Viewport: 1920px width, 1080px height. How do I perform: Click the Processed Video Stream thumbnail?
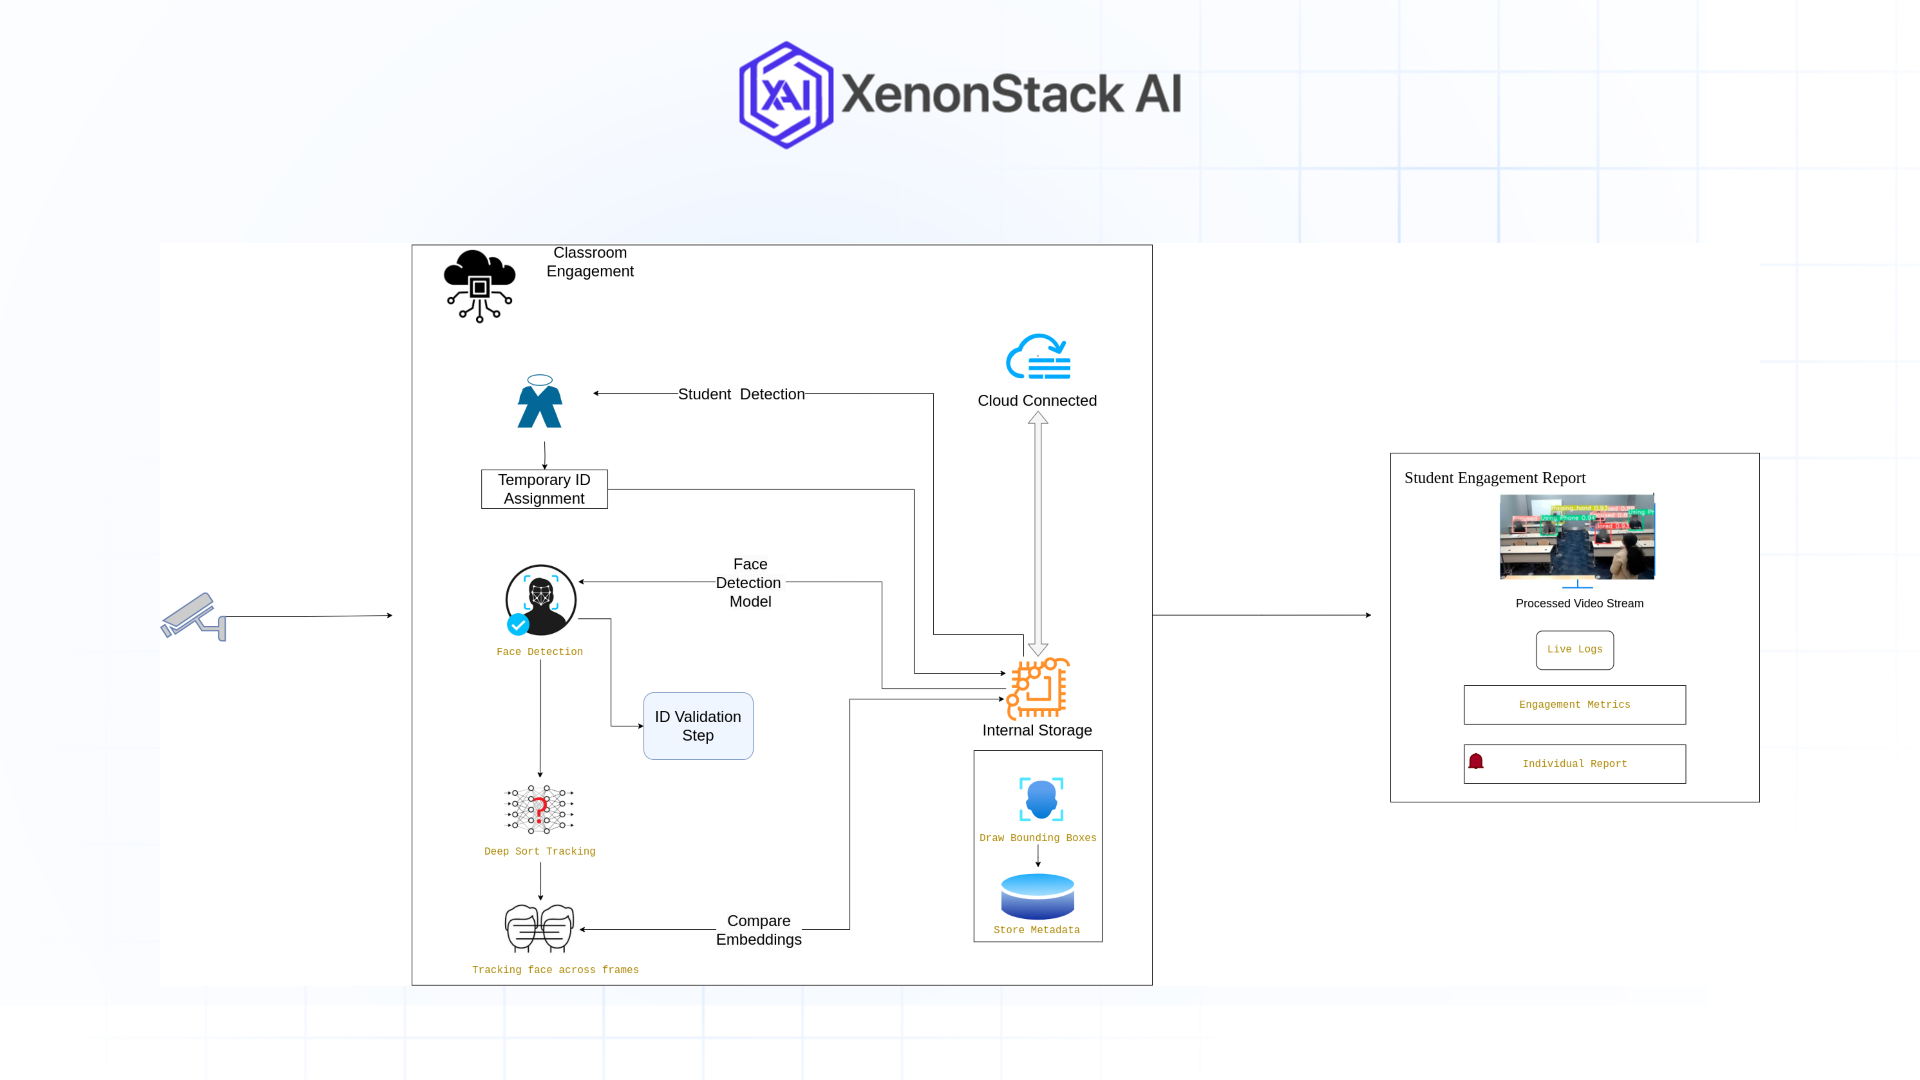pyautogui.click(x=1577, y=537)
